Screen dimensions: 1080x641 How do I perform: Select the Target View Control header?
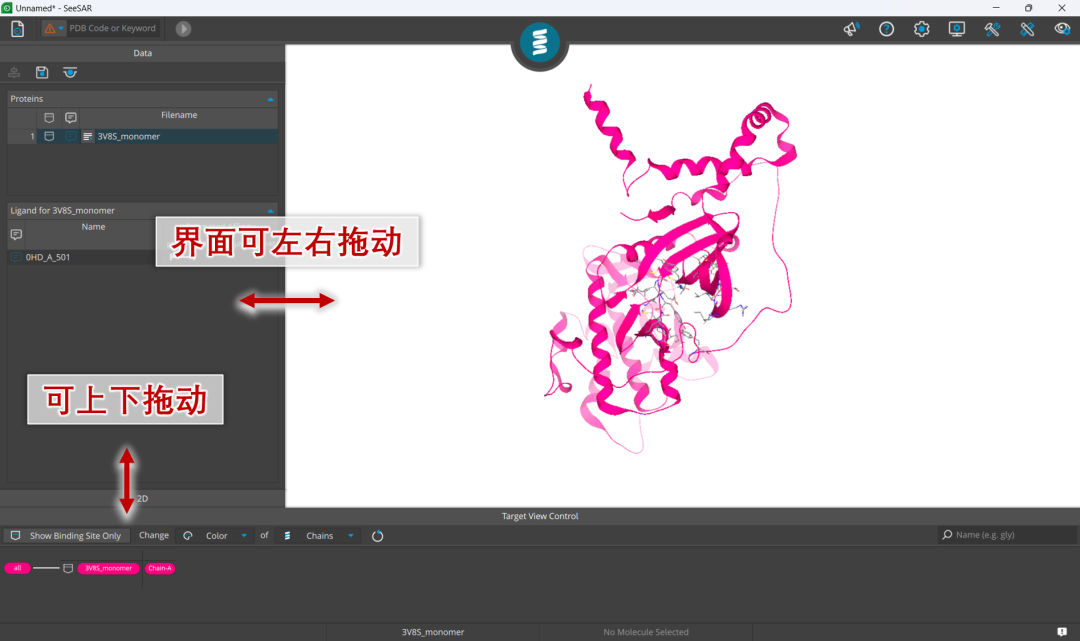click(x=540, y=516)
